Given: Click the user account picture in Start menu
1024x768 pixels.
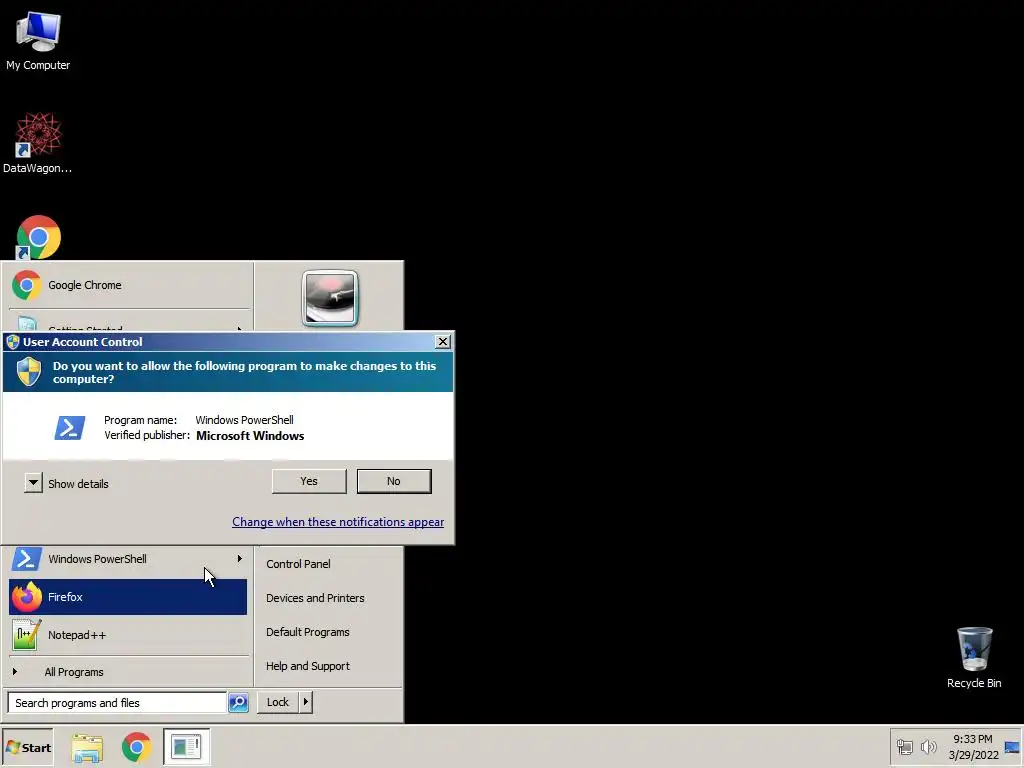Looking at the screenshot, I should tap(330, 298).
